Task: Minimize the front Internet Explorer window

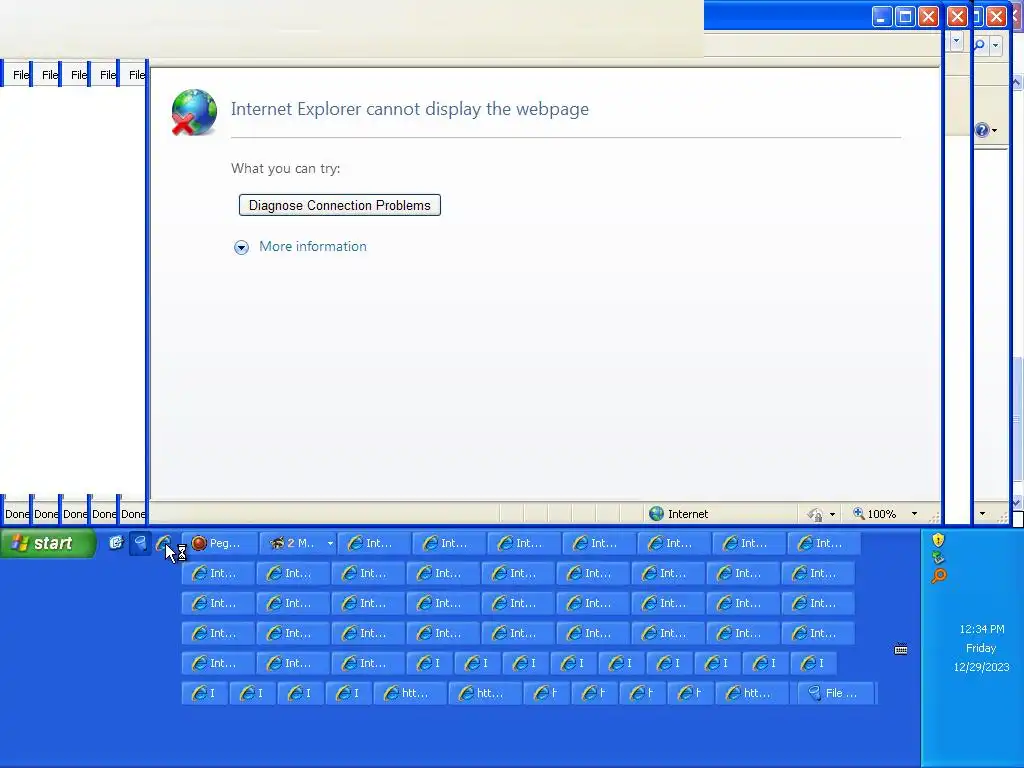Action: point(882,16)
